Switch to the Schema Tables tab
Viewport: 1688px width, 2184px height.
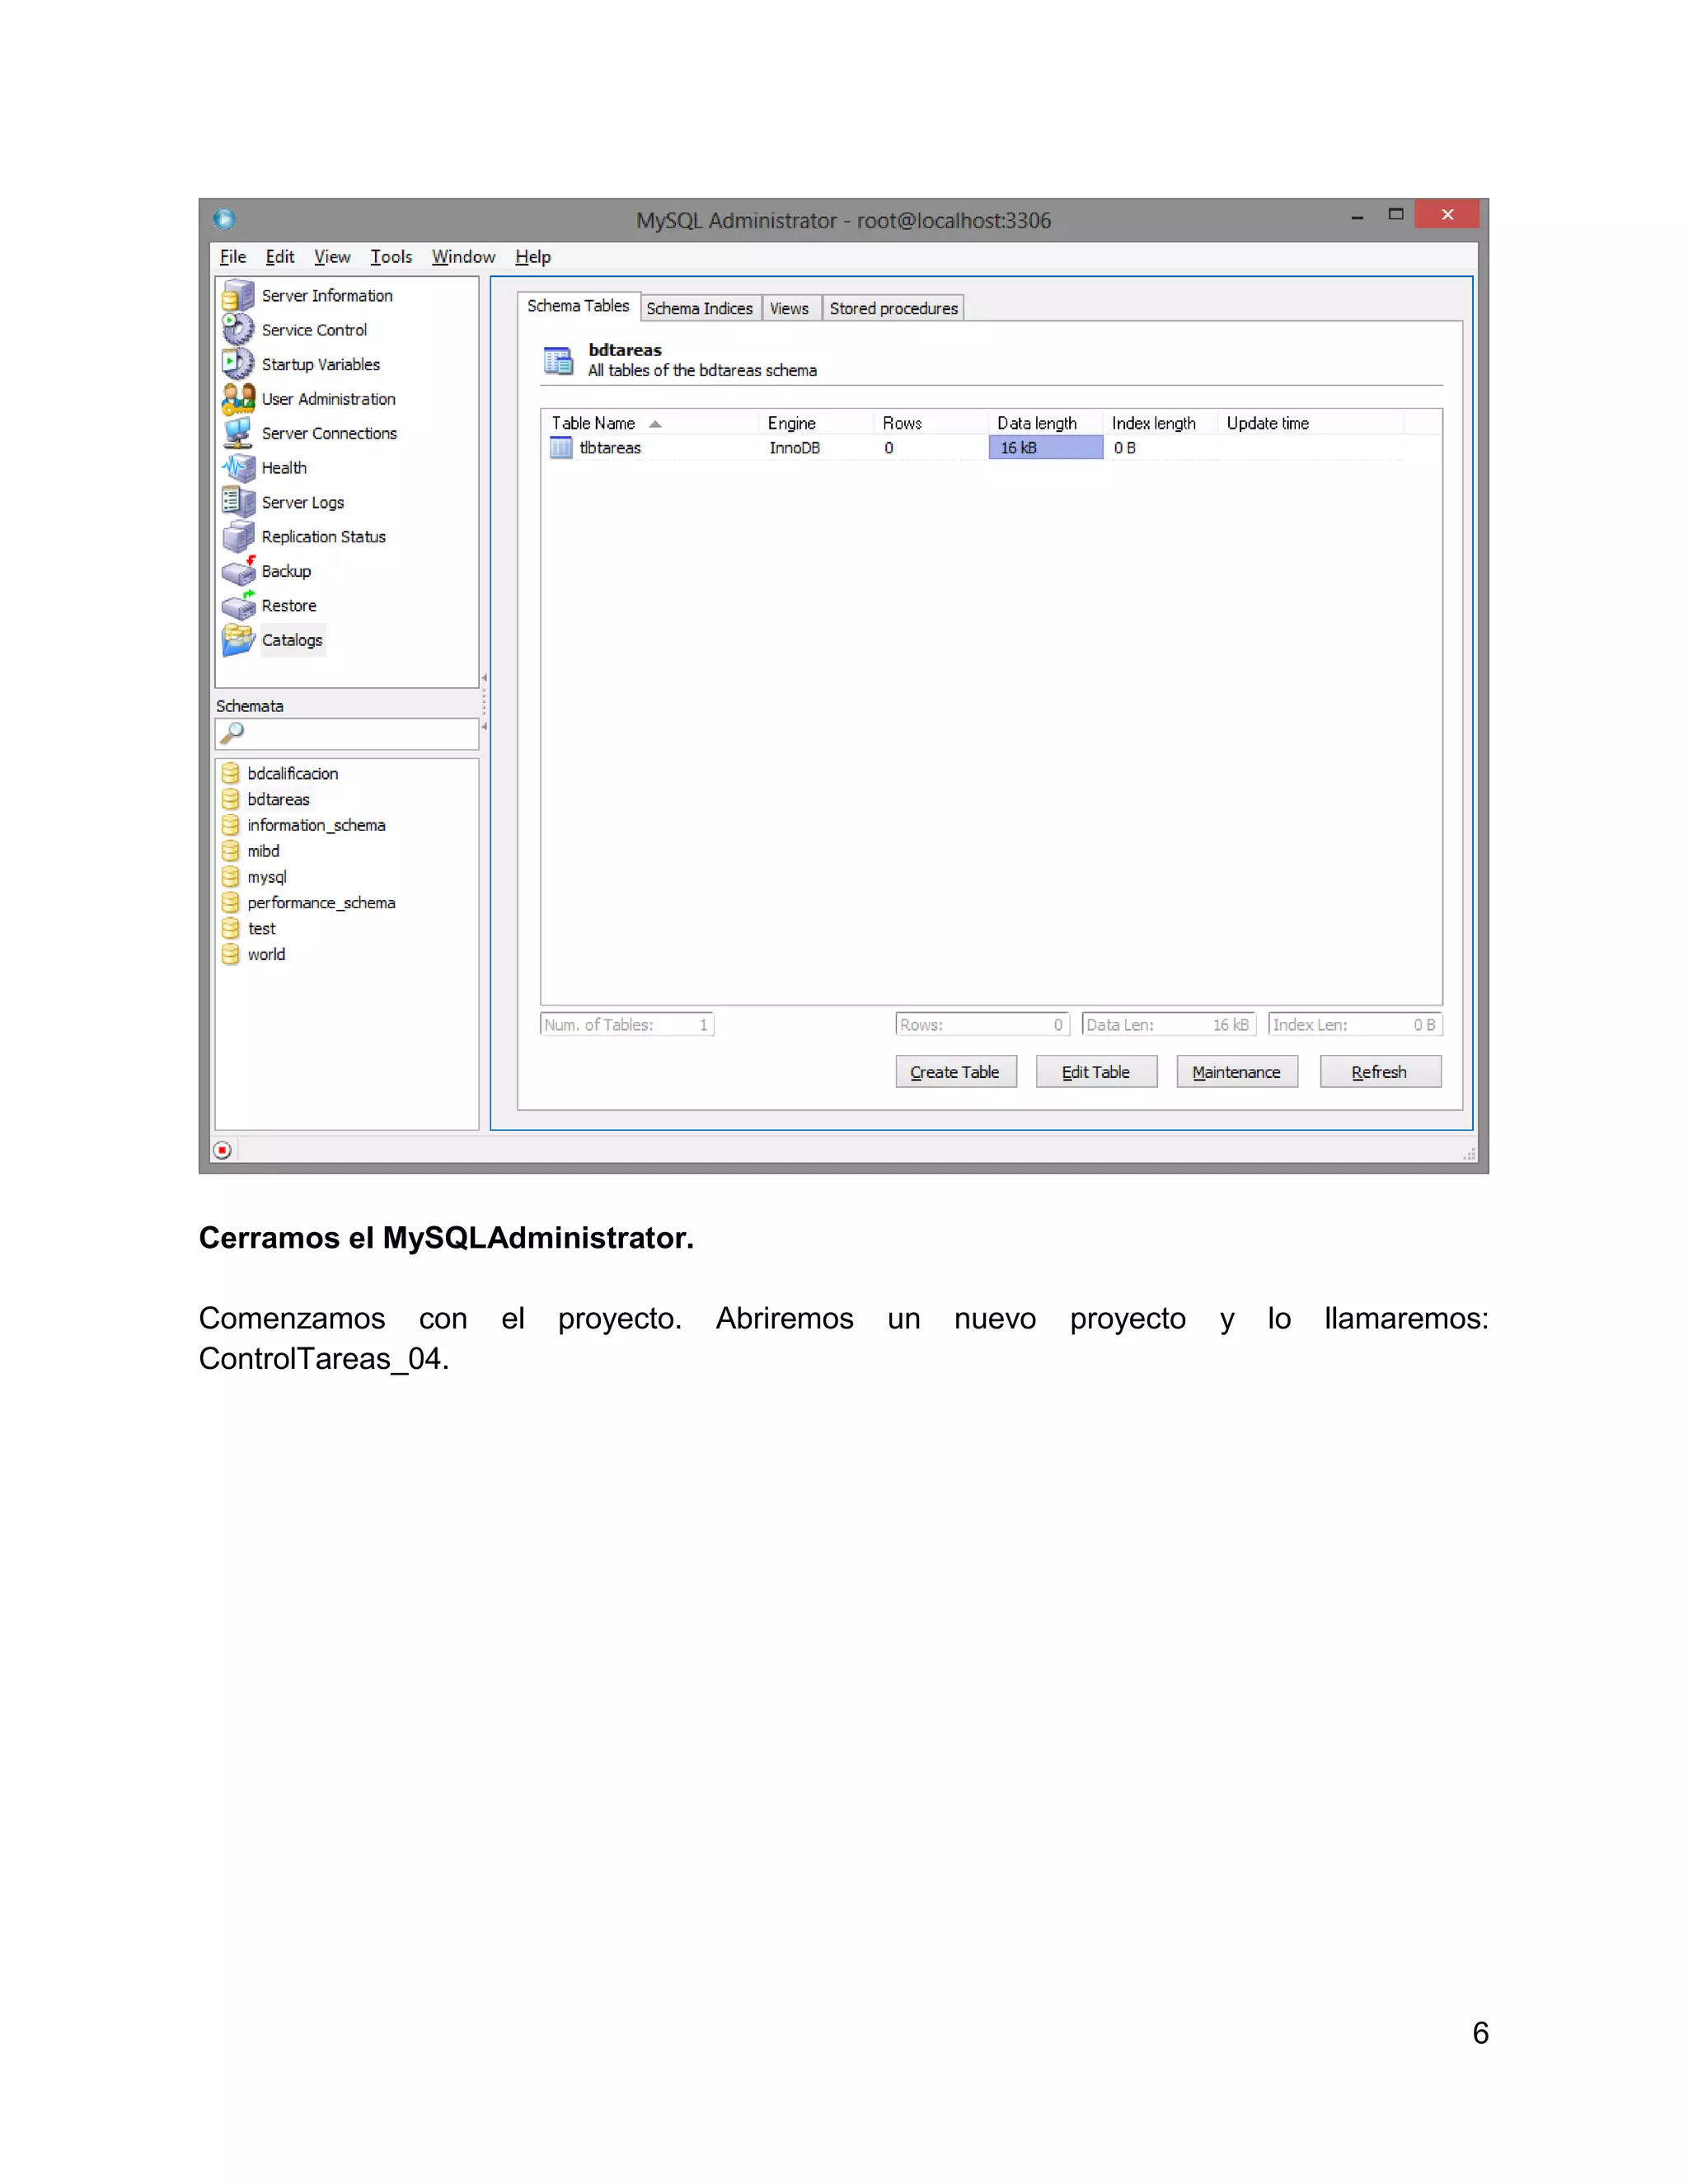[578, 306]
